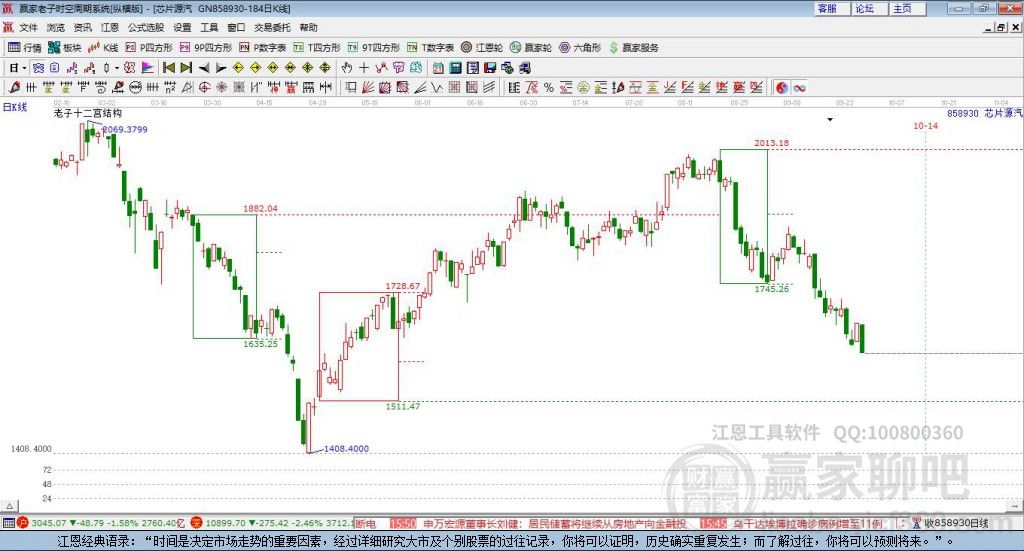Open the 江恩 menu
The image size is (1024, 551).
[x=110, y=27]
